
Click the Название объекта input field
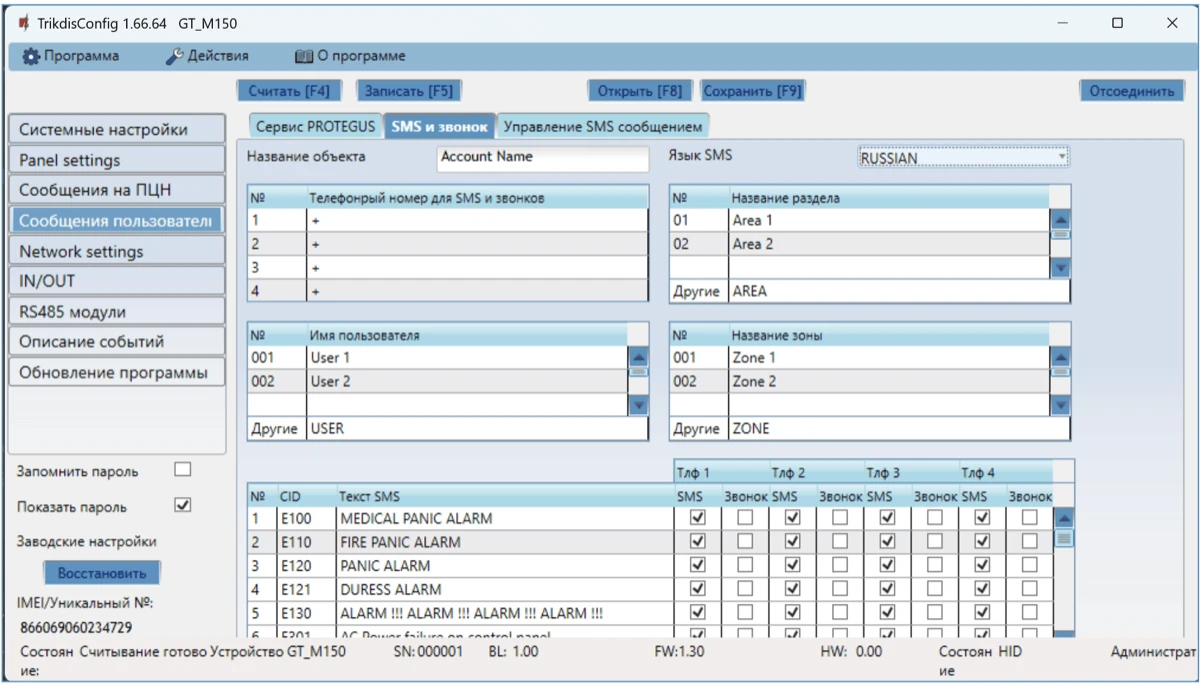542,157
